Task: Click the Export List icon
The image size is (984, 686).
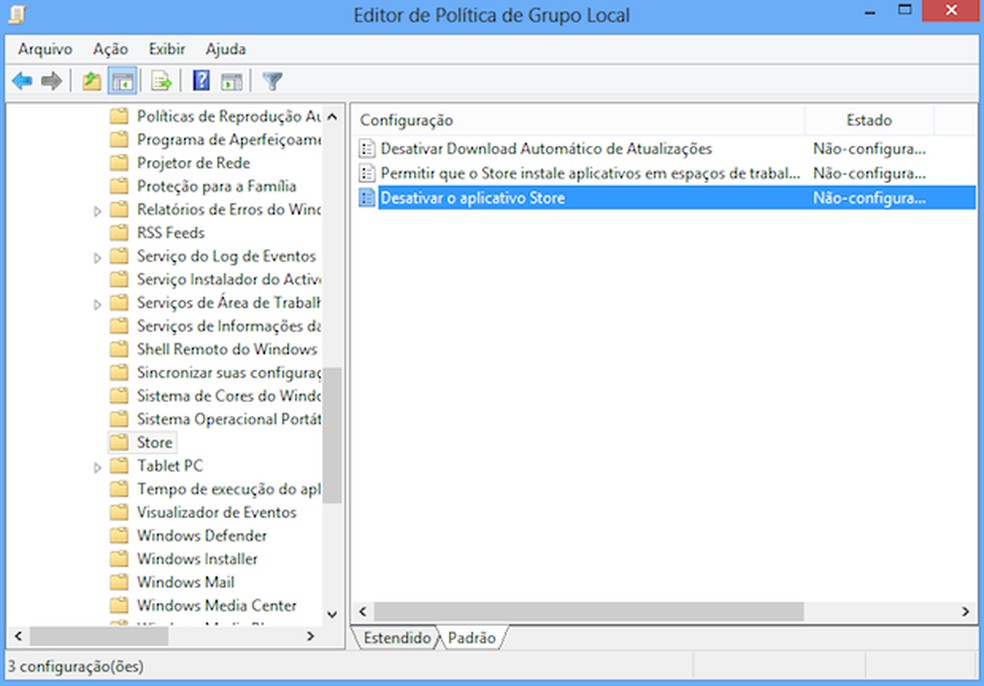Action: coord(160,80)
